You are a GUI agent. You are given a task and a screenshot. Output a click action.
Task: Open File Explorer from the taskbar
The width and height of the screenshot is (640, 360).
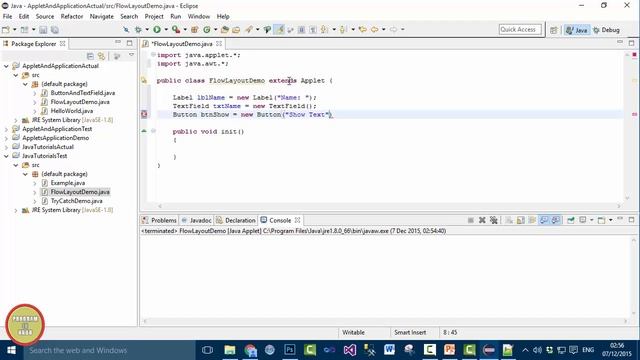click(230, 350)
